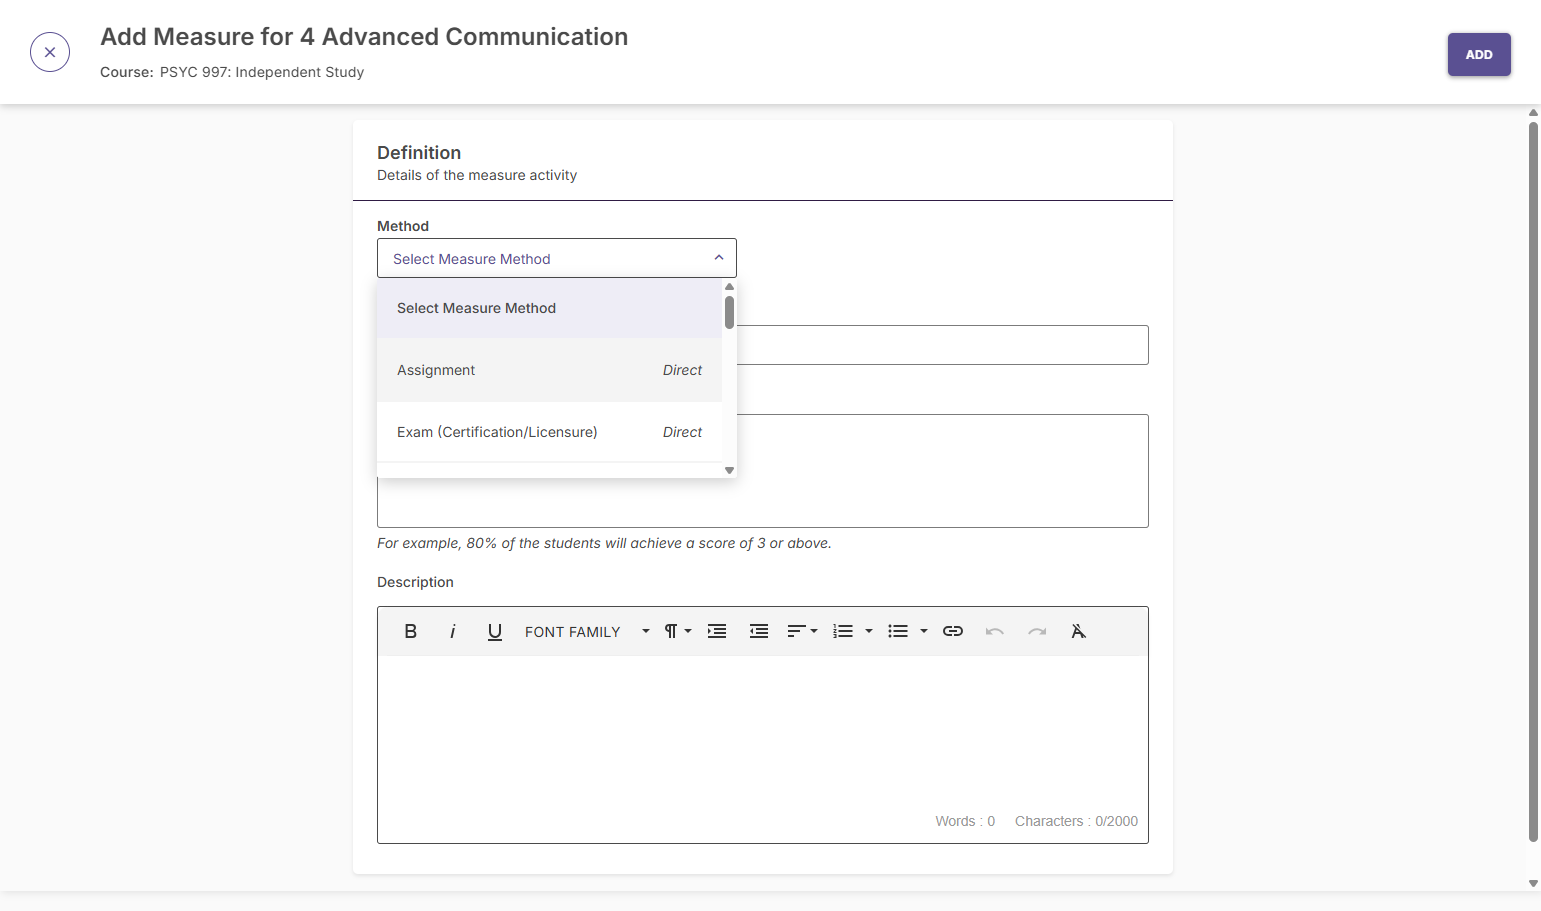1541x911 pixels.
Task: Click the 'Characters : 0/2000' counter
Action: coord(1076,821)
